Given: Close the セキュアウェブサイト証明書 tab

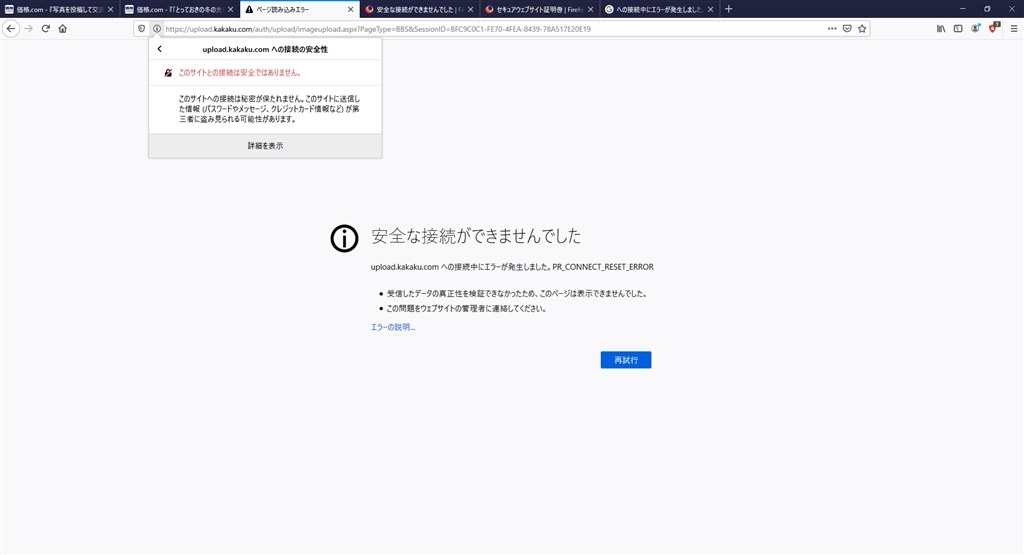Looking at the screenshot, I should point(590,9).
